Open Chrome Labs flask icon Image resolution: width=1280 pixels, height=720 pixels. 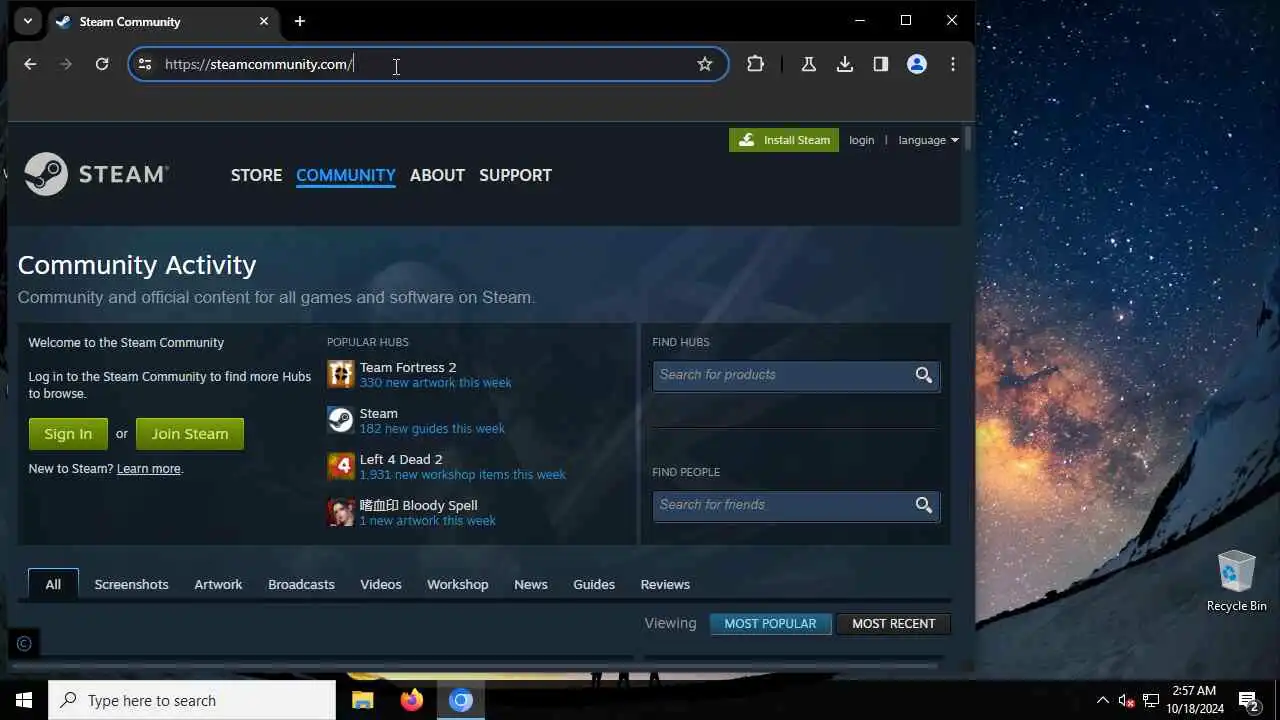(x=809, y=64)
